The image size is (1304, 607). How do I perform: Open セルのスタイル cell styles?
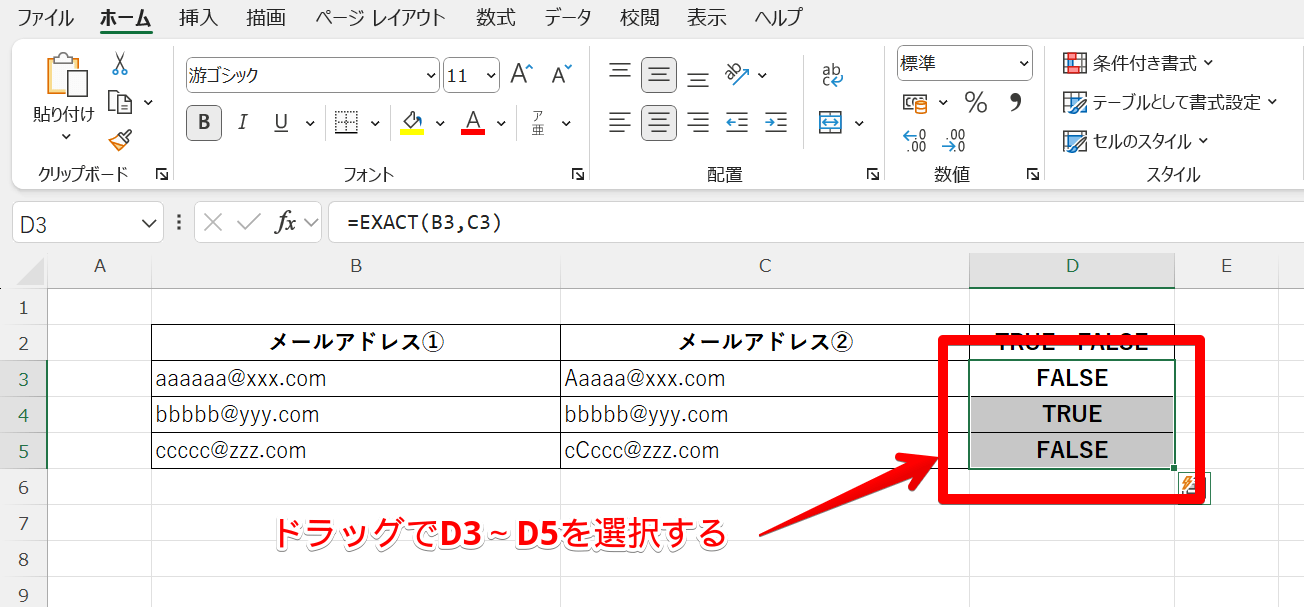pos(1135,141)
